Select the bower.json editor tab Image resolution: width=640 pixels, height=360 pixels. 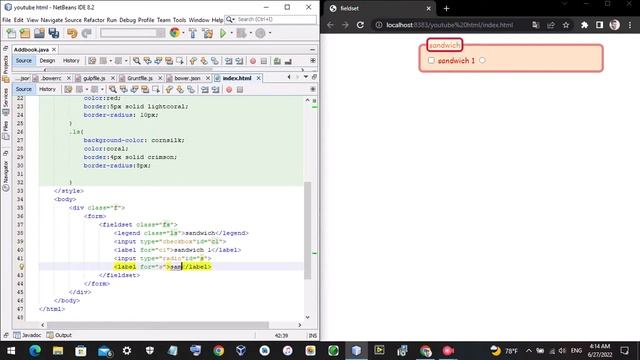click(x=187, y=78)
